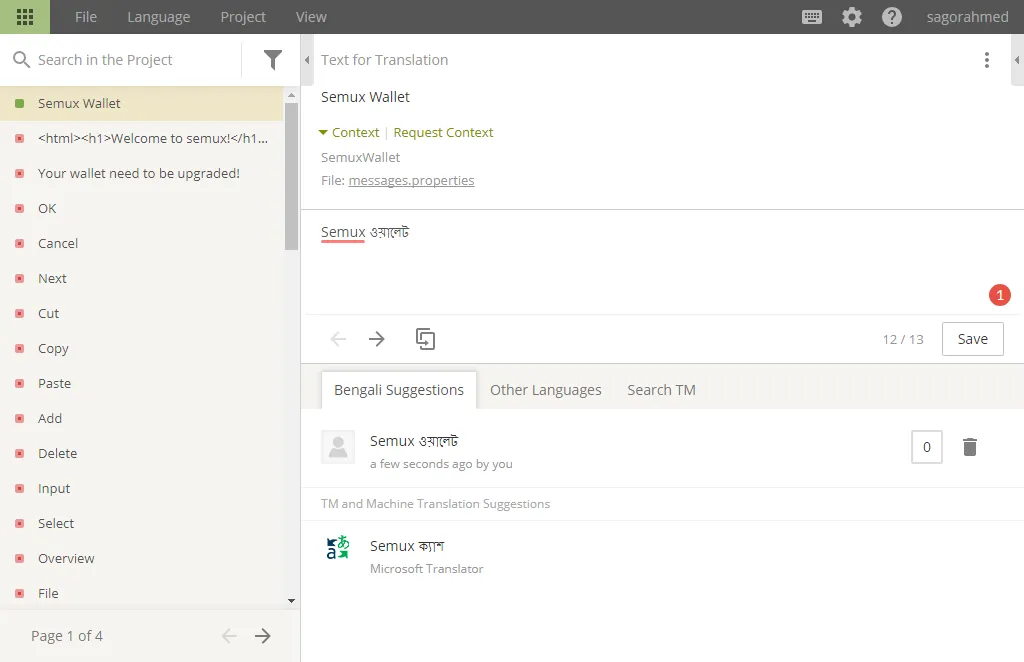Click the Save button
This screenshot has height=662, width=1024.
(972, 339)
